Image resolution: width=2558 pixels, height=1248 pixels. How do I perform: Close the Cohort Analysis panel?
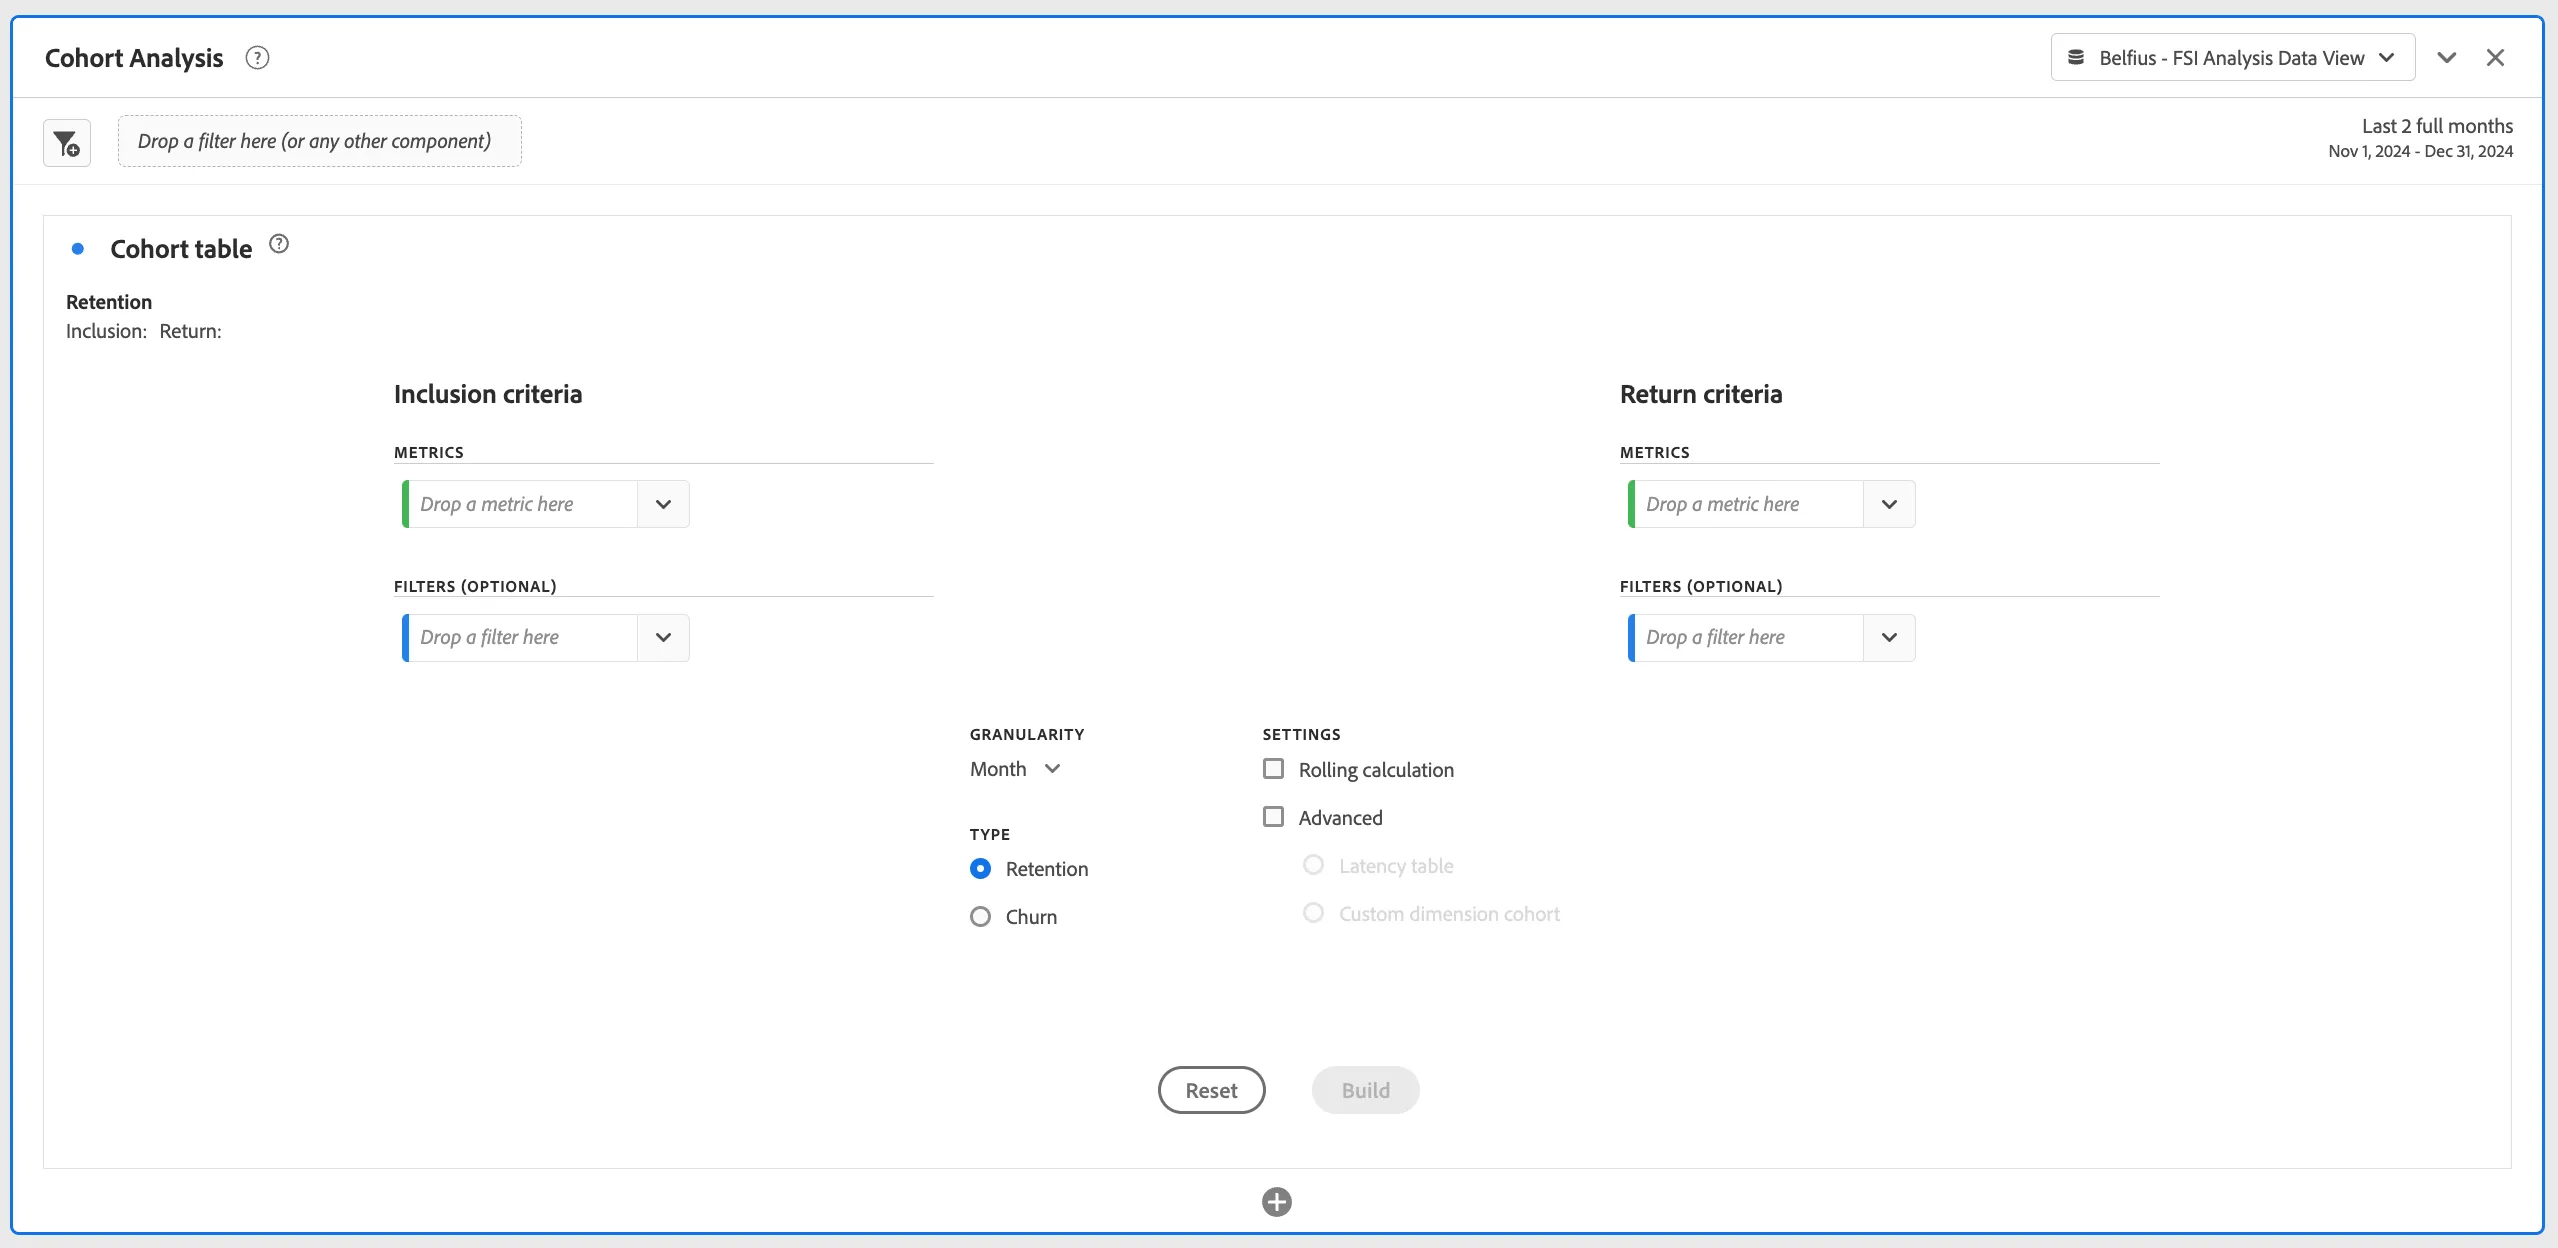[2496, 58]
